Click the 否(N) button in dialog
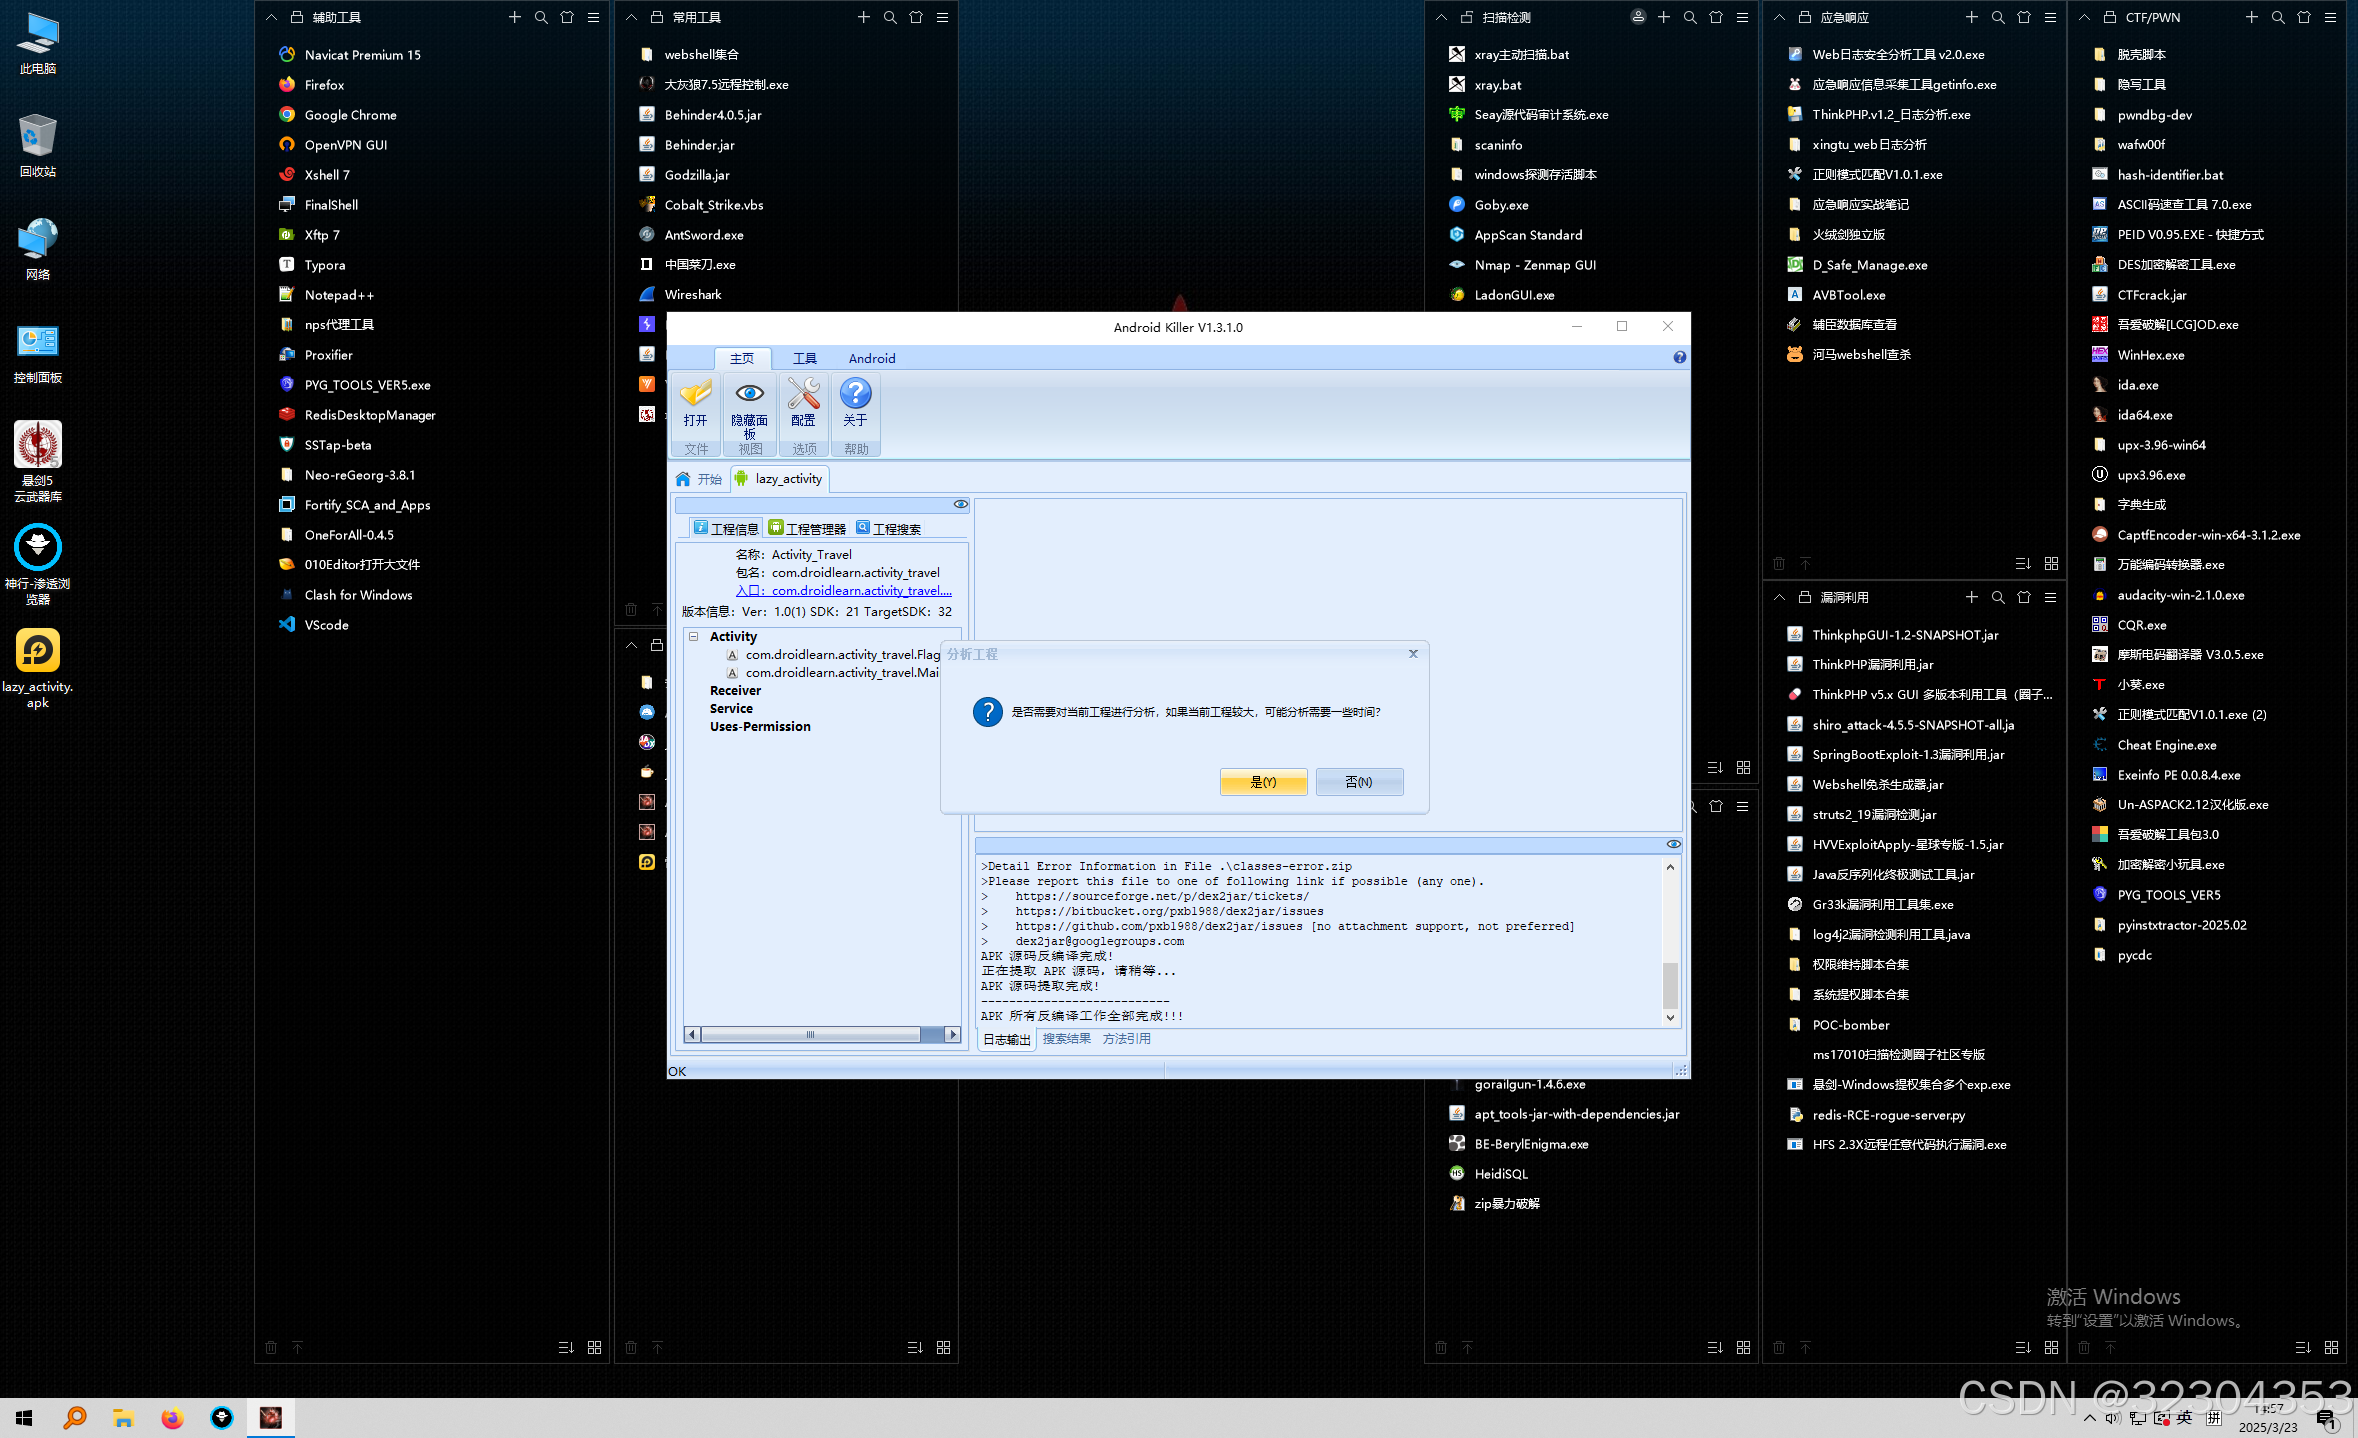2358x1438 pixels. [1358, 782]
